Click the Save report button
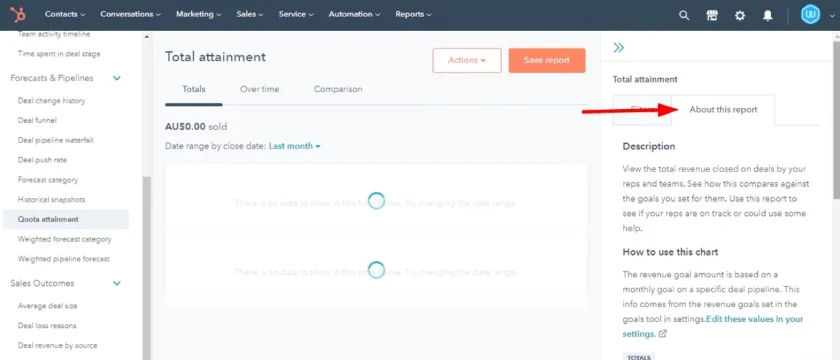840x360 pixels. (x=547, y=61)
